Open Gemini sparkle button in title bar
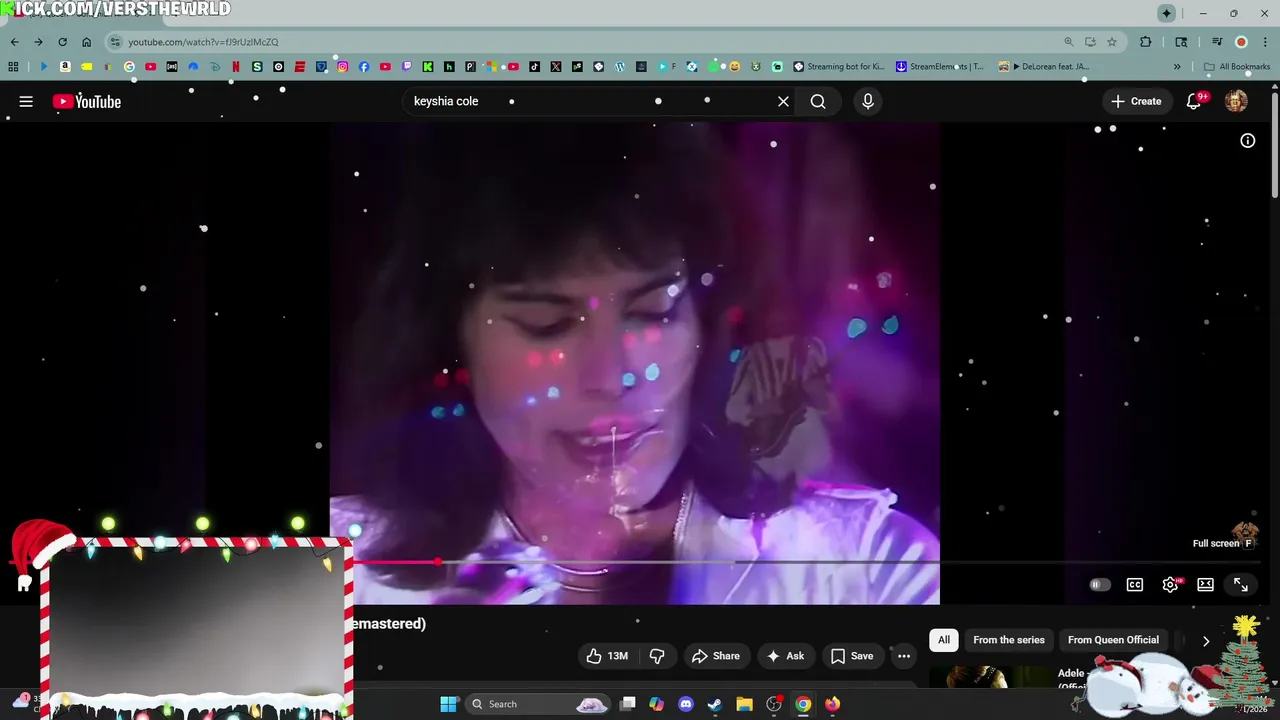1280x720 pixels. click(x=1166, y=13)
